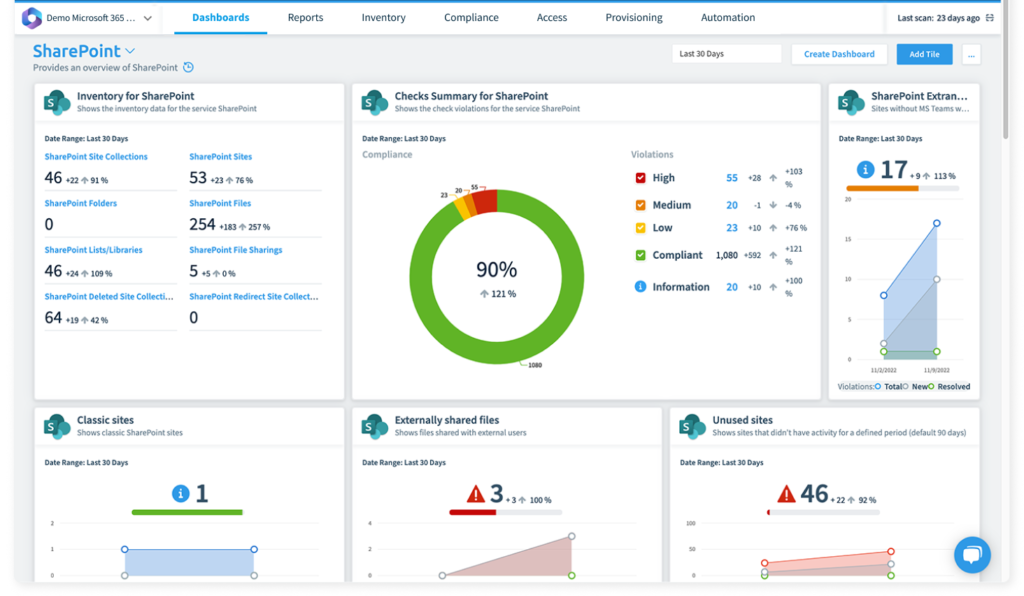Open the SharePoint Sites link
The width and height of the screenshot is (1024, 596).
click(x=221, y=157)
